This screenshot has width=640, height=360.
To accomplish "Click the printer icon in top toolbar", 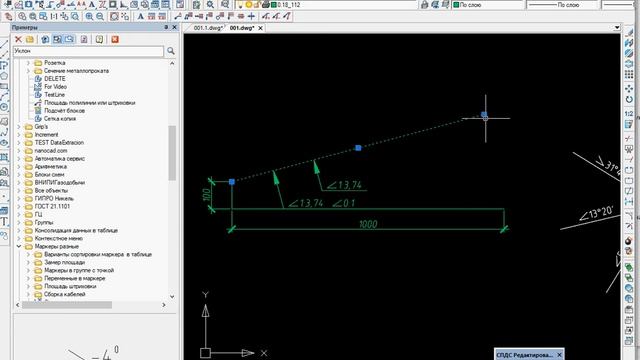I will (265, 5).
